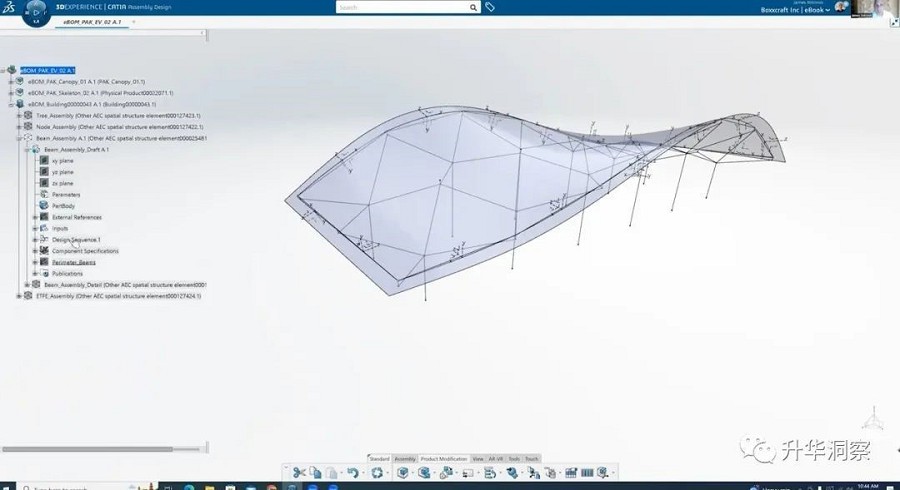Click the Copy icon in bottom toolbar
The width and height of the screenshot is (900, 490).
point(314,473)
